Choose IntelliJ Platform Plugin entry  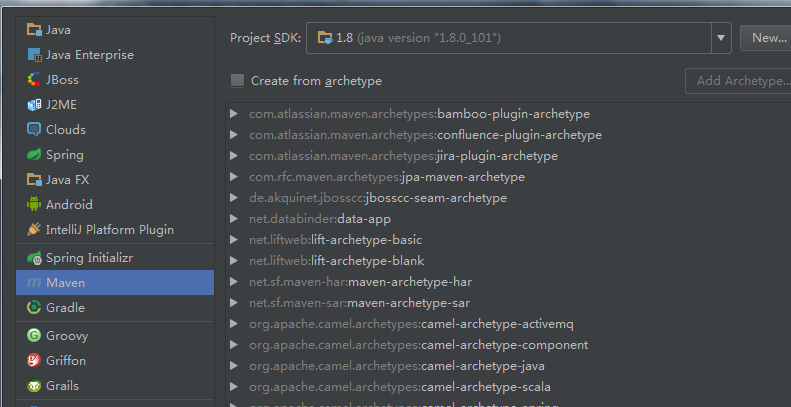point(115,229)
